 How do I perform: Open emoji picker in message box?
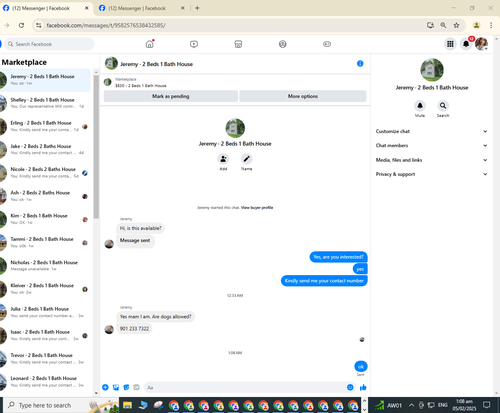click(350, 387)
